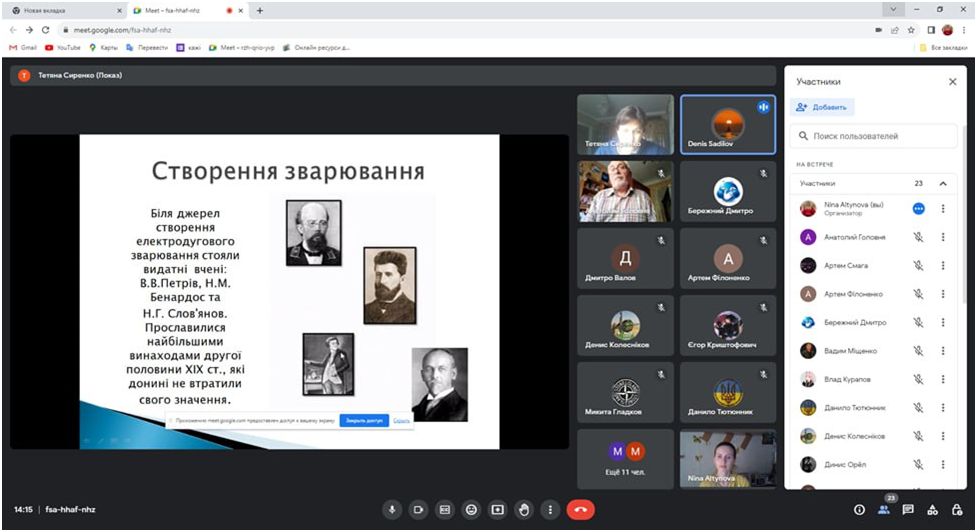Open the Карты bookmark

(103, 47)
